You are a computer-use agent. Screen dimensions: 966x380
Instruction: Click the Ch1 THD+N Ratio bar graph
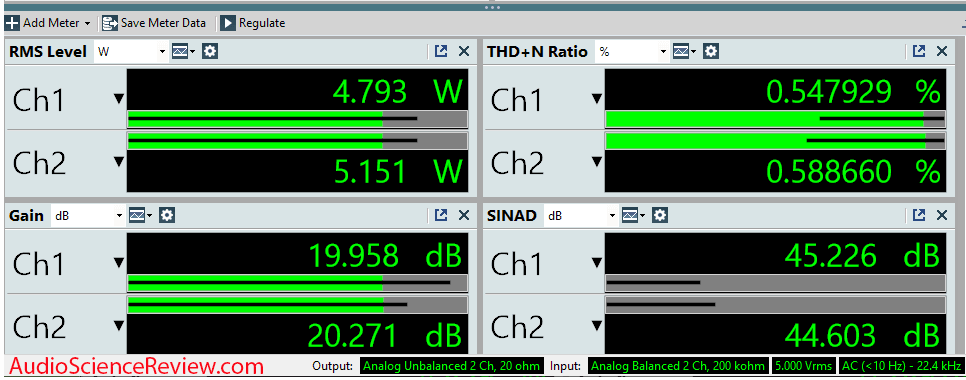tap(775, 119)
